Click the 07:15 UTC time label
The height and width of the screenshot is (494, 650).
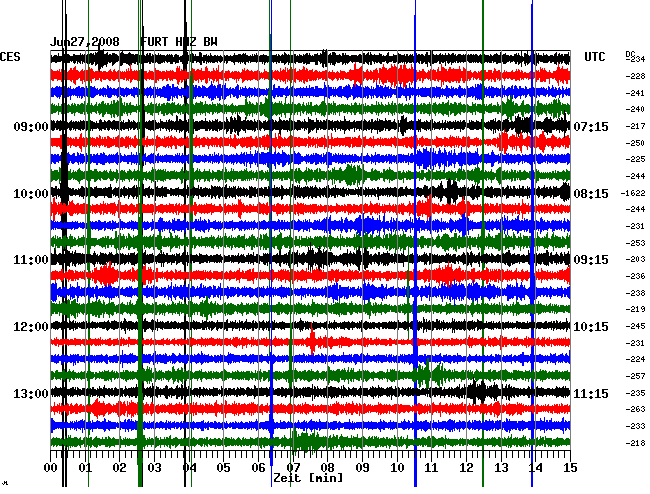[591, 126]
